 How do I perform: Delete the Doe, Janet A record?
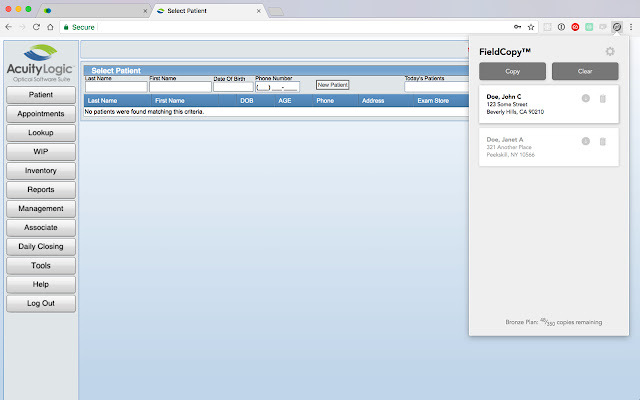point(602,142)
